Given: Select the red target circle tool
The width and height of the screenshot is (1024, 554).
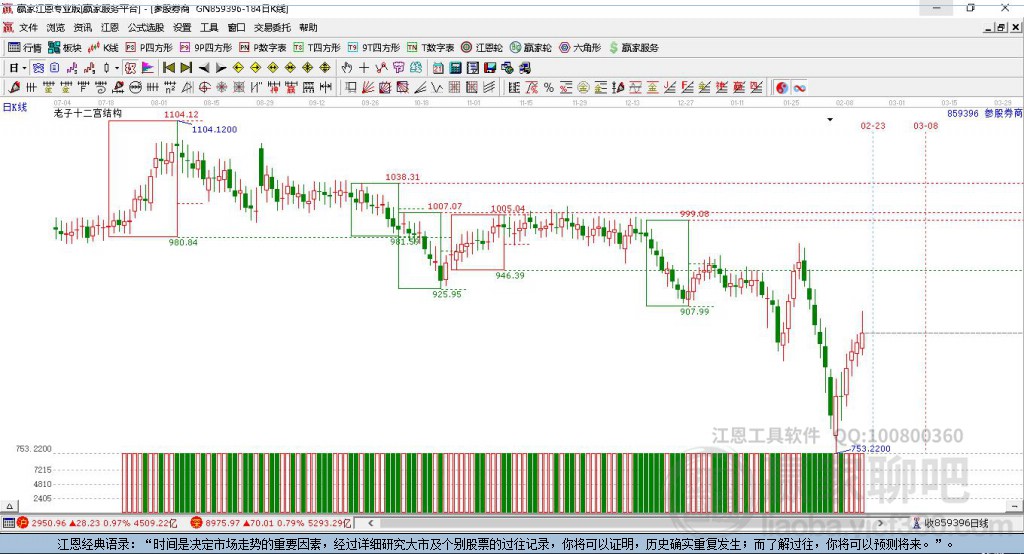Looking at the screenshot, I should point(204,88).
